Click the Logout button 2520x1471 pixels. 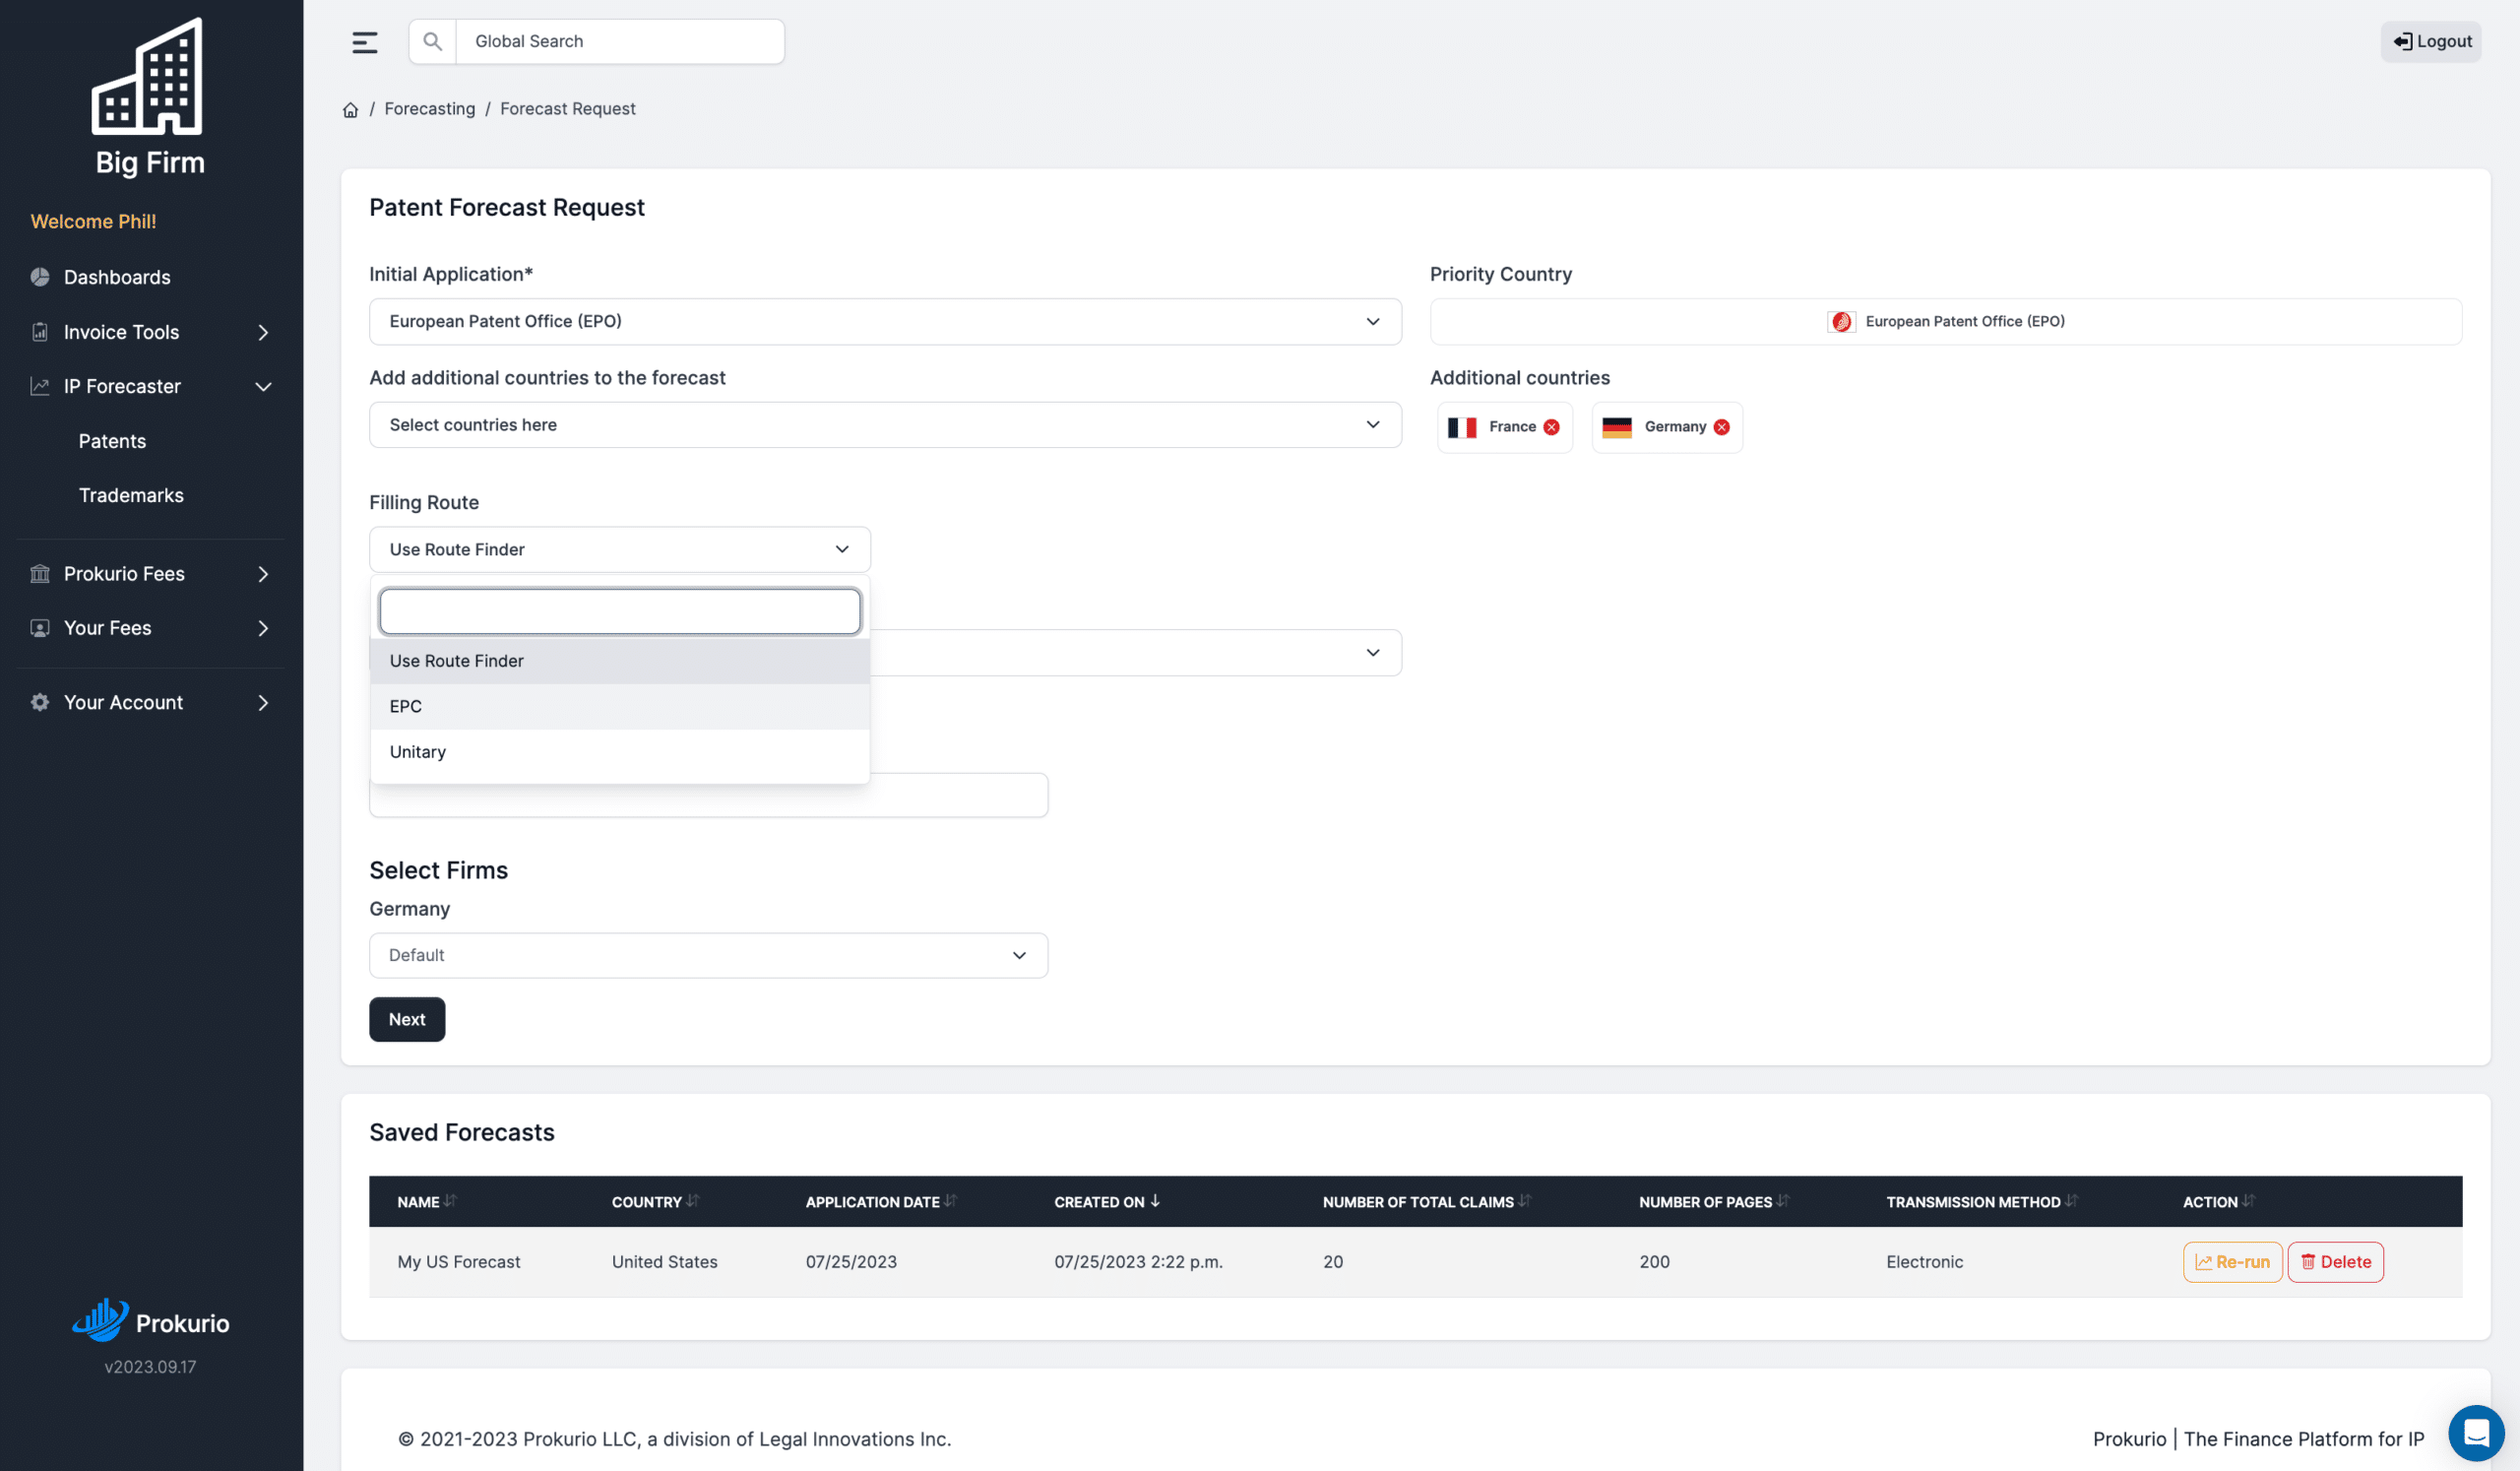2431,42
